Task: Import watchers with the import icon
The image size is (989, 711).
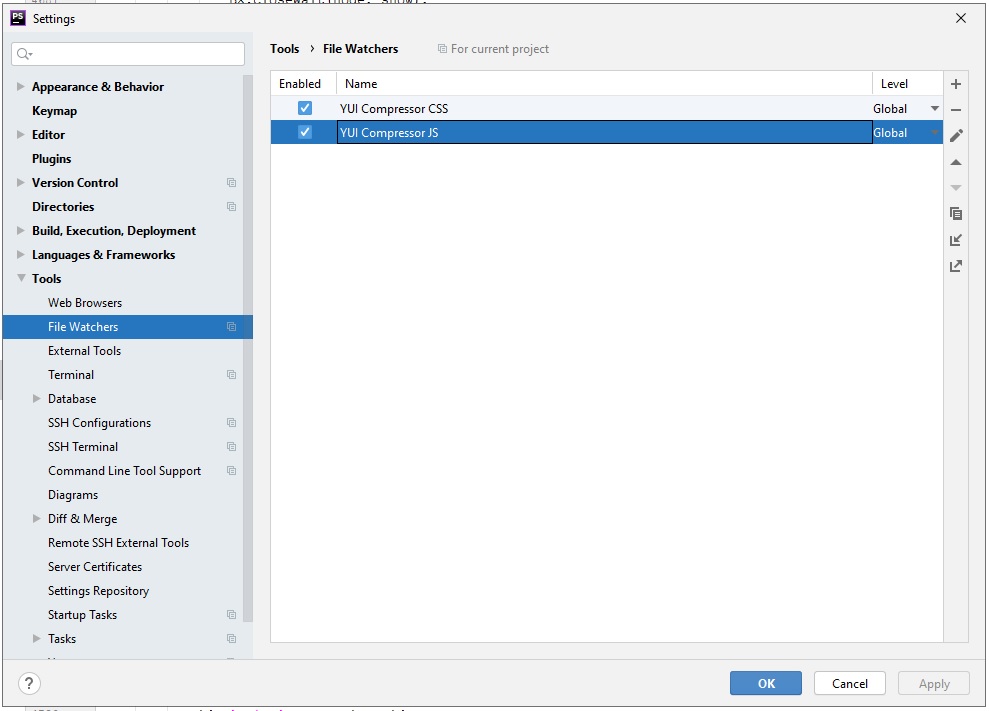Action: 956,240
